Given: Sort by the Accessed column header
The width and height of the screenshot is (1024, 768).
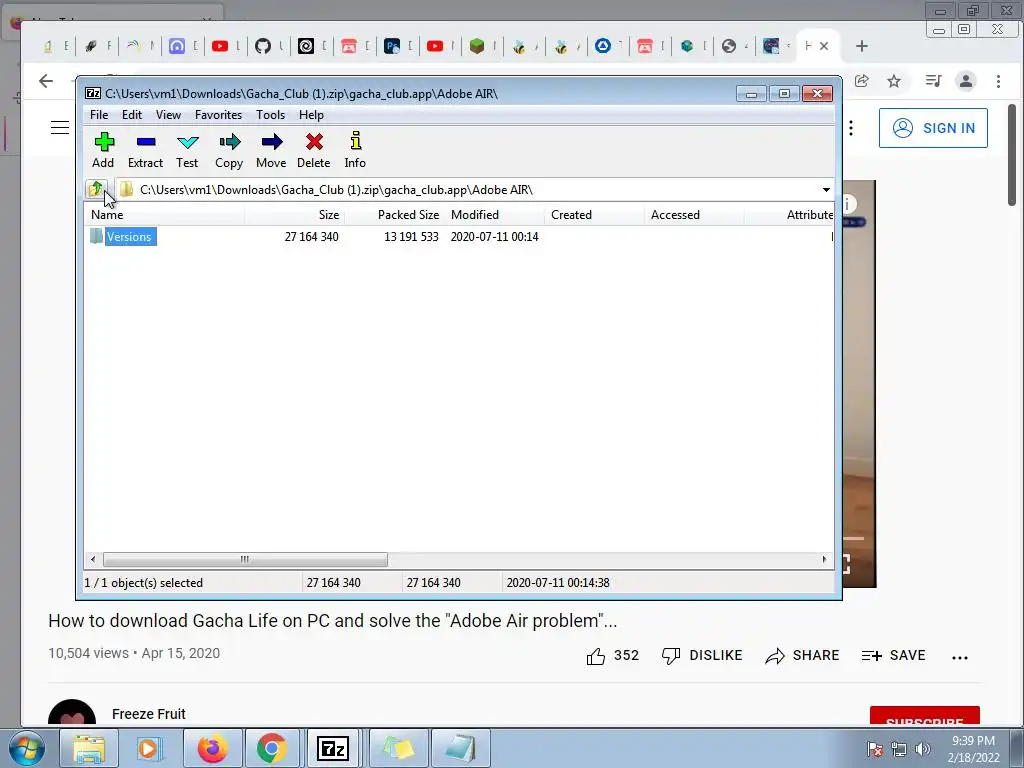Looking at the screenshot, I should [694, 215].
